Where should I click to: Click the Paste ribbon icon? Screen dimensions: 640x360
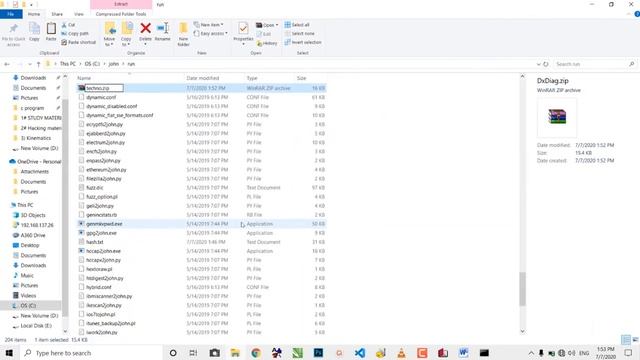pos(51,29)
